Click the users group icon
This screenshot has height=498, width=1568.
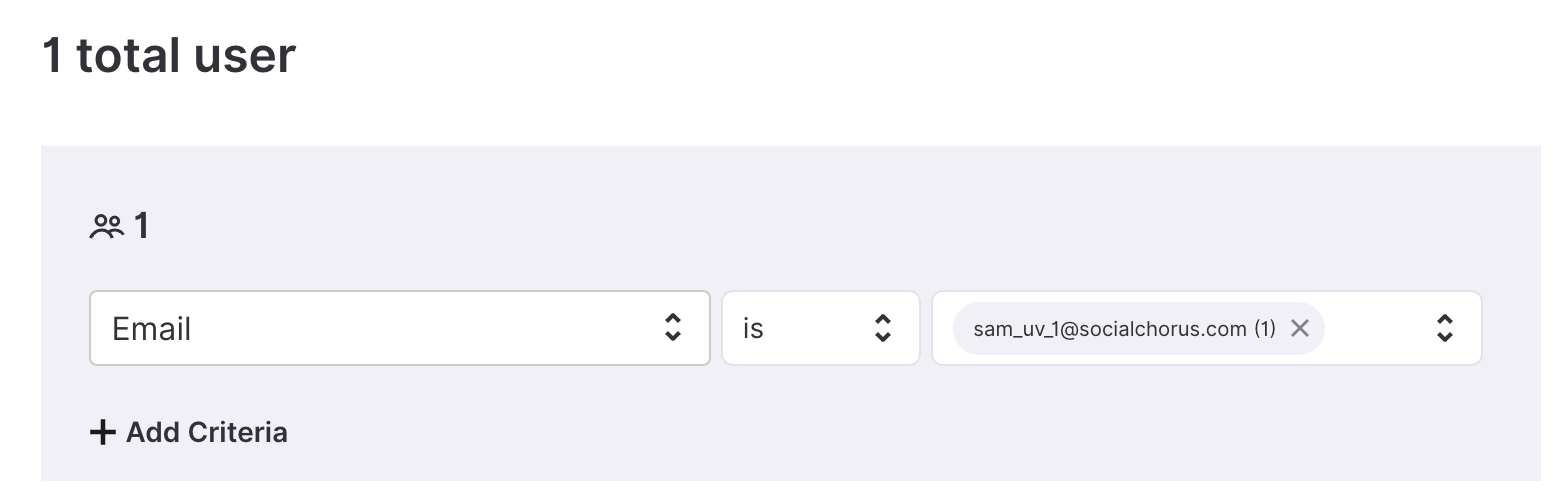(107, 227)
